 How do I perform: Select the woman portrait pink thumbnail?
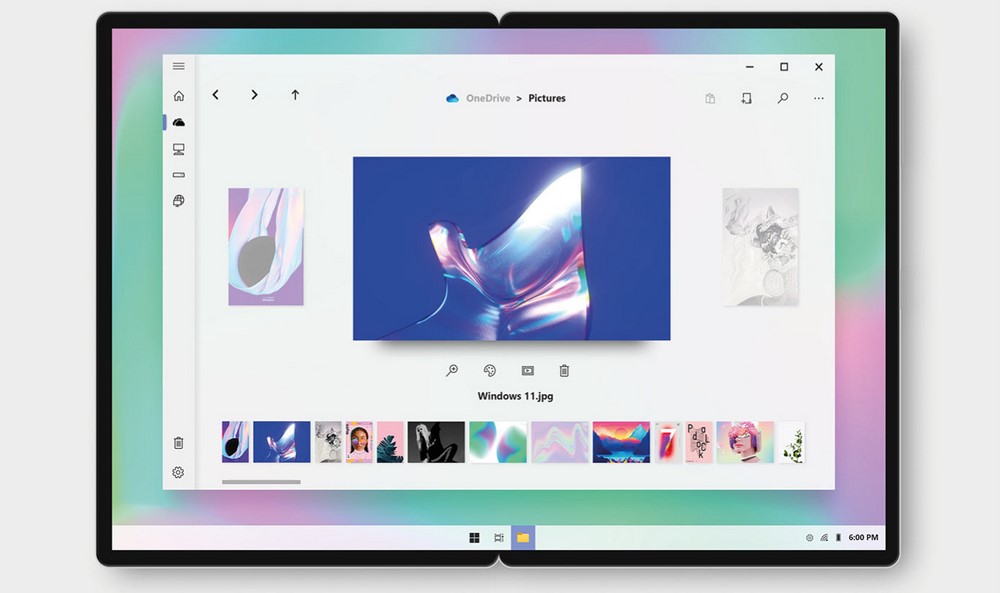click(359, 441)
